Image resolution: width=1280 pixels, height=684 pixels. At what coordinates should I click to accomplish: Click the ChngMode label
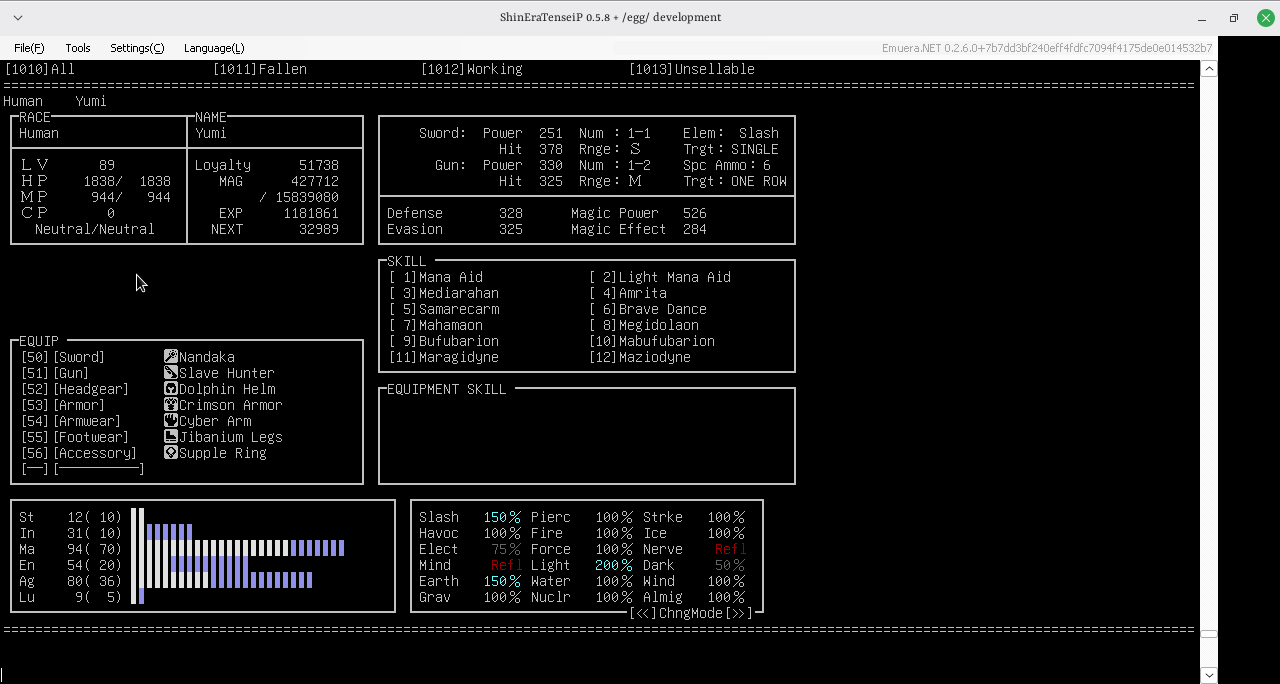click(691, 613)
